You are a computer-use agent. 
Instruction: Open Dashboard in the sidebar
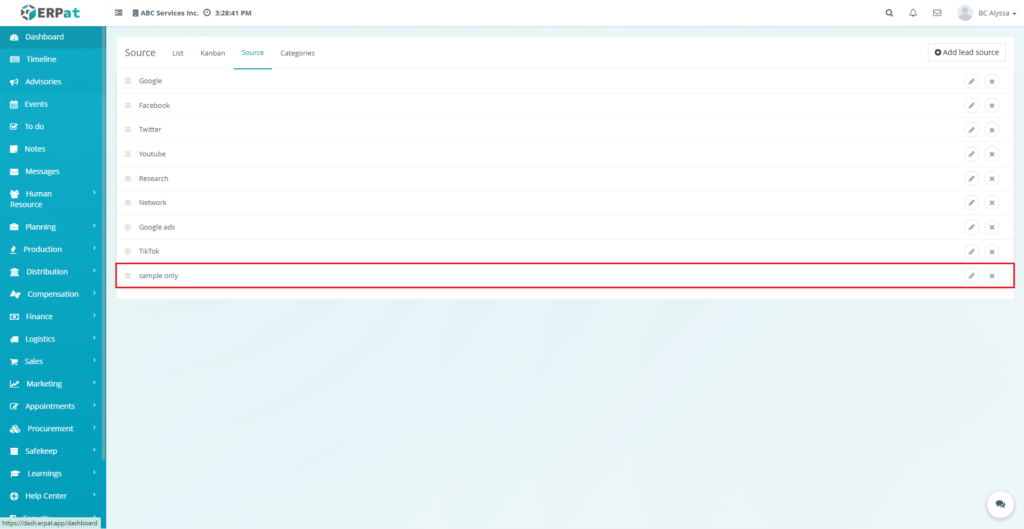pos(53,37)
